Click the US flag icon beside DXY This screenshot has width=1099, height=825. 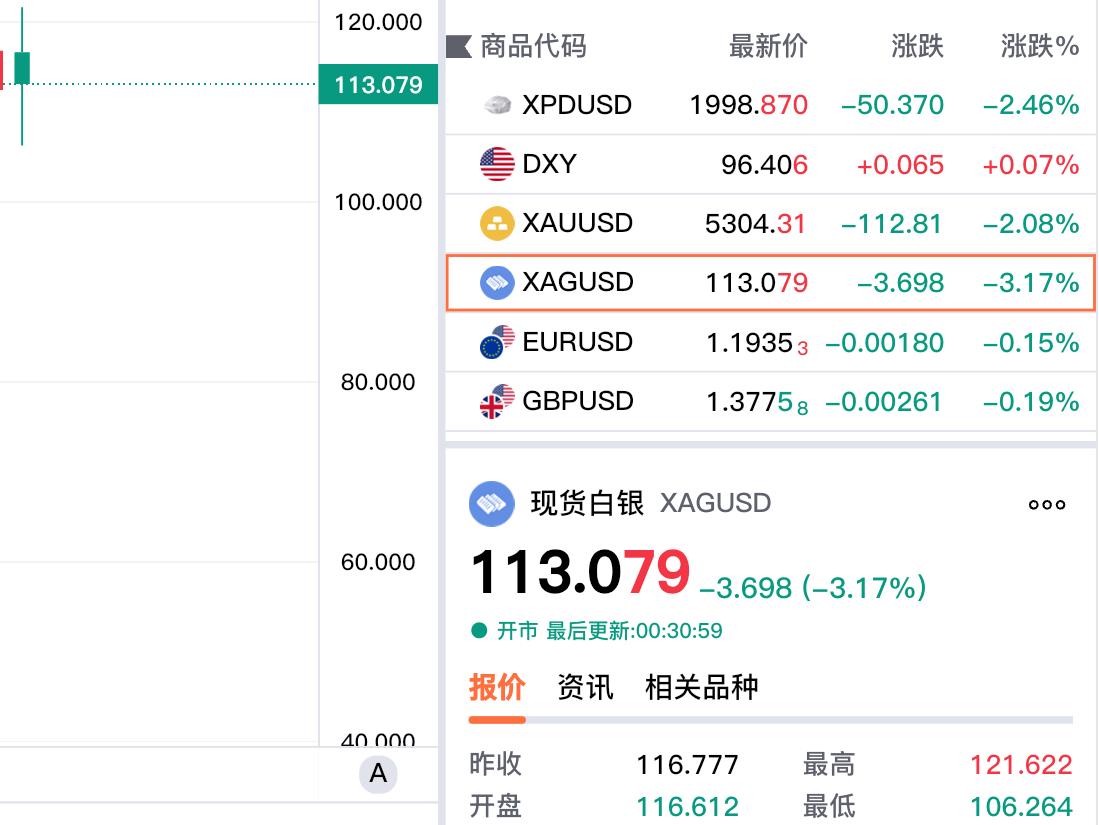click(496, 163)
